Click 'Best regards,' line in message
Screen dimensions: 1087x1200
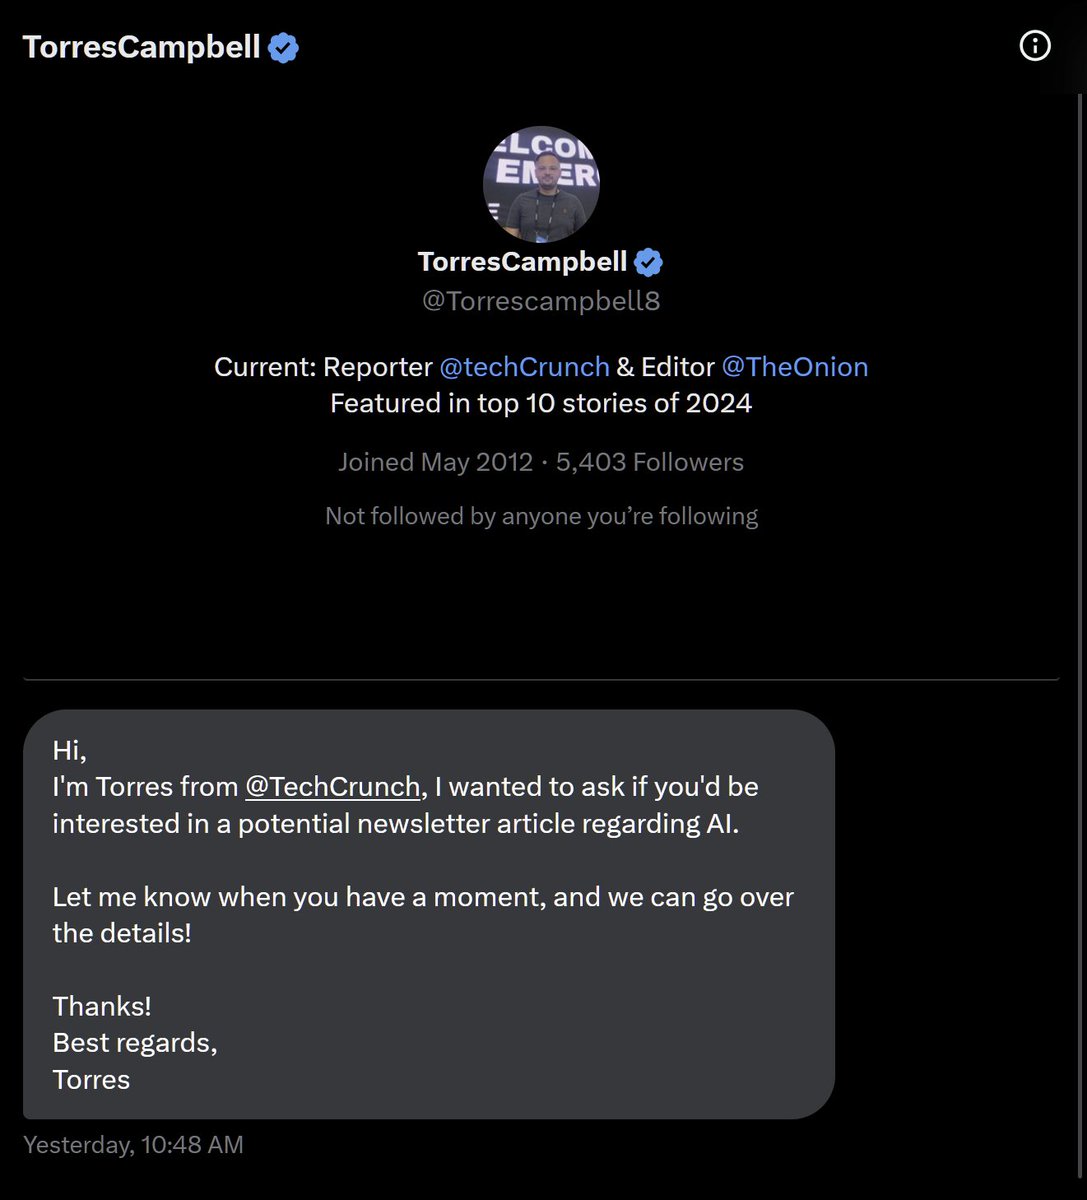click(x=135, y=1043)
